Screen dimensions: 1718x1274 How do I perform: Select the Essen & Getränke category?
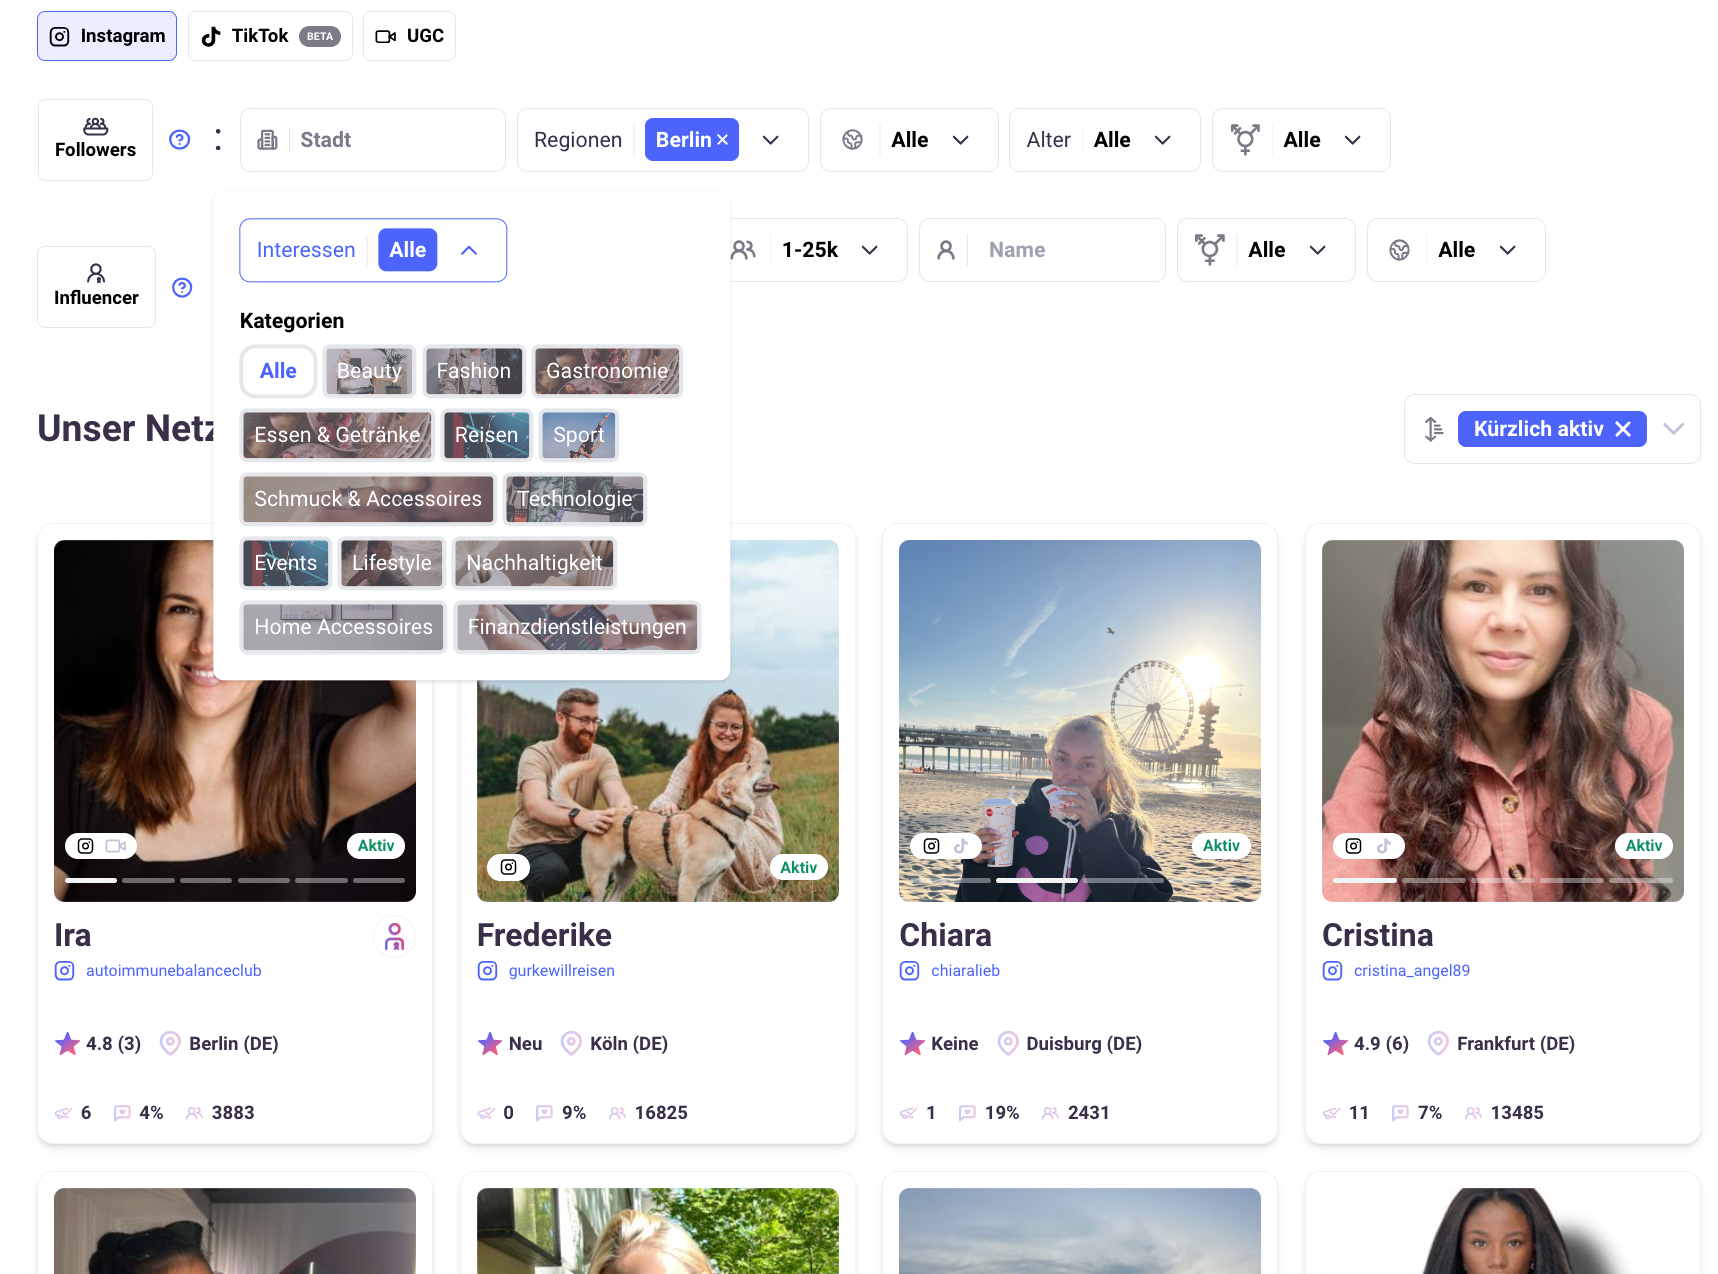(x=337, y=435)
